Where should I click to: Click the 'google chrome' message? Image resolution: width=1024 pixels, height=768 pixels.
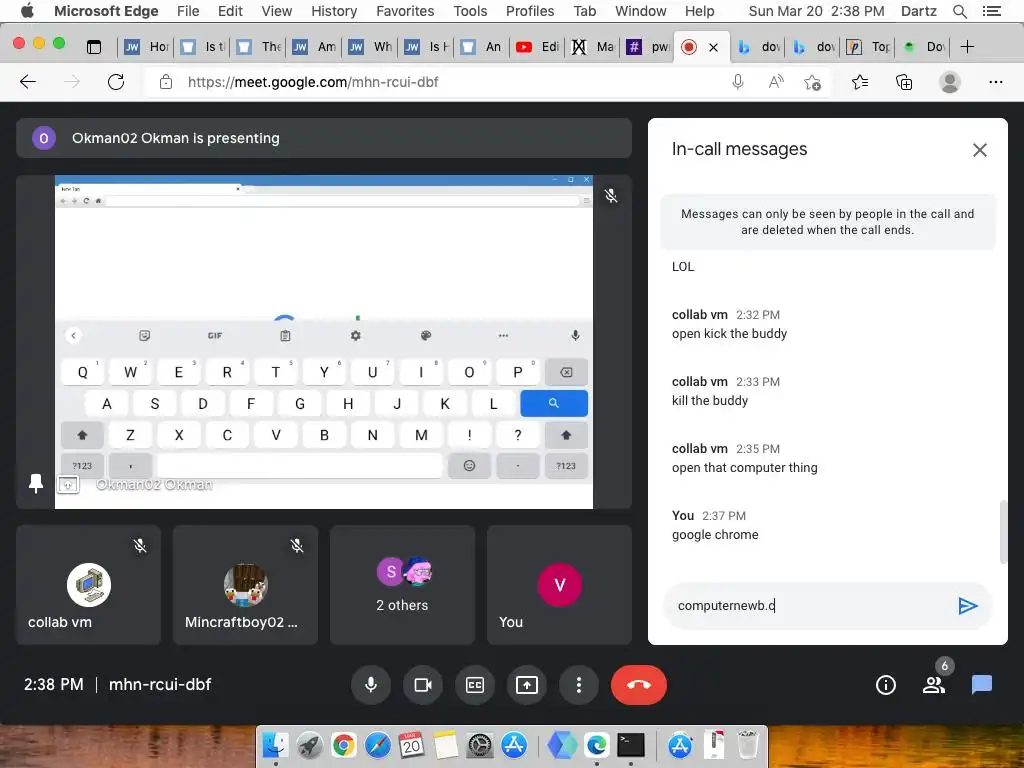[x=714, y=535]
